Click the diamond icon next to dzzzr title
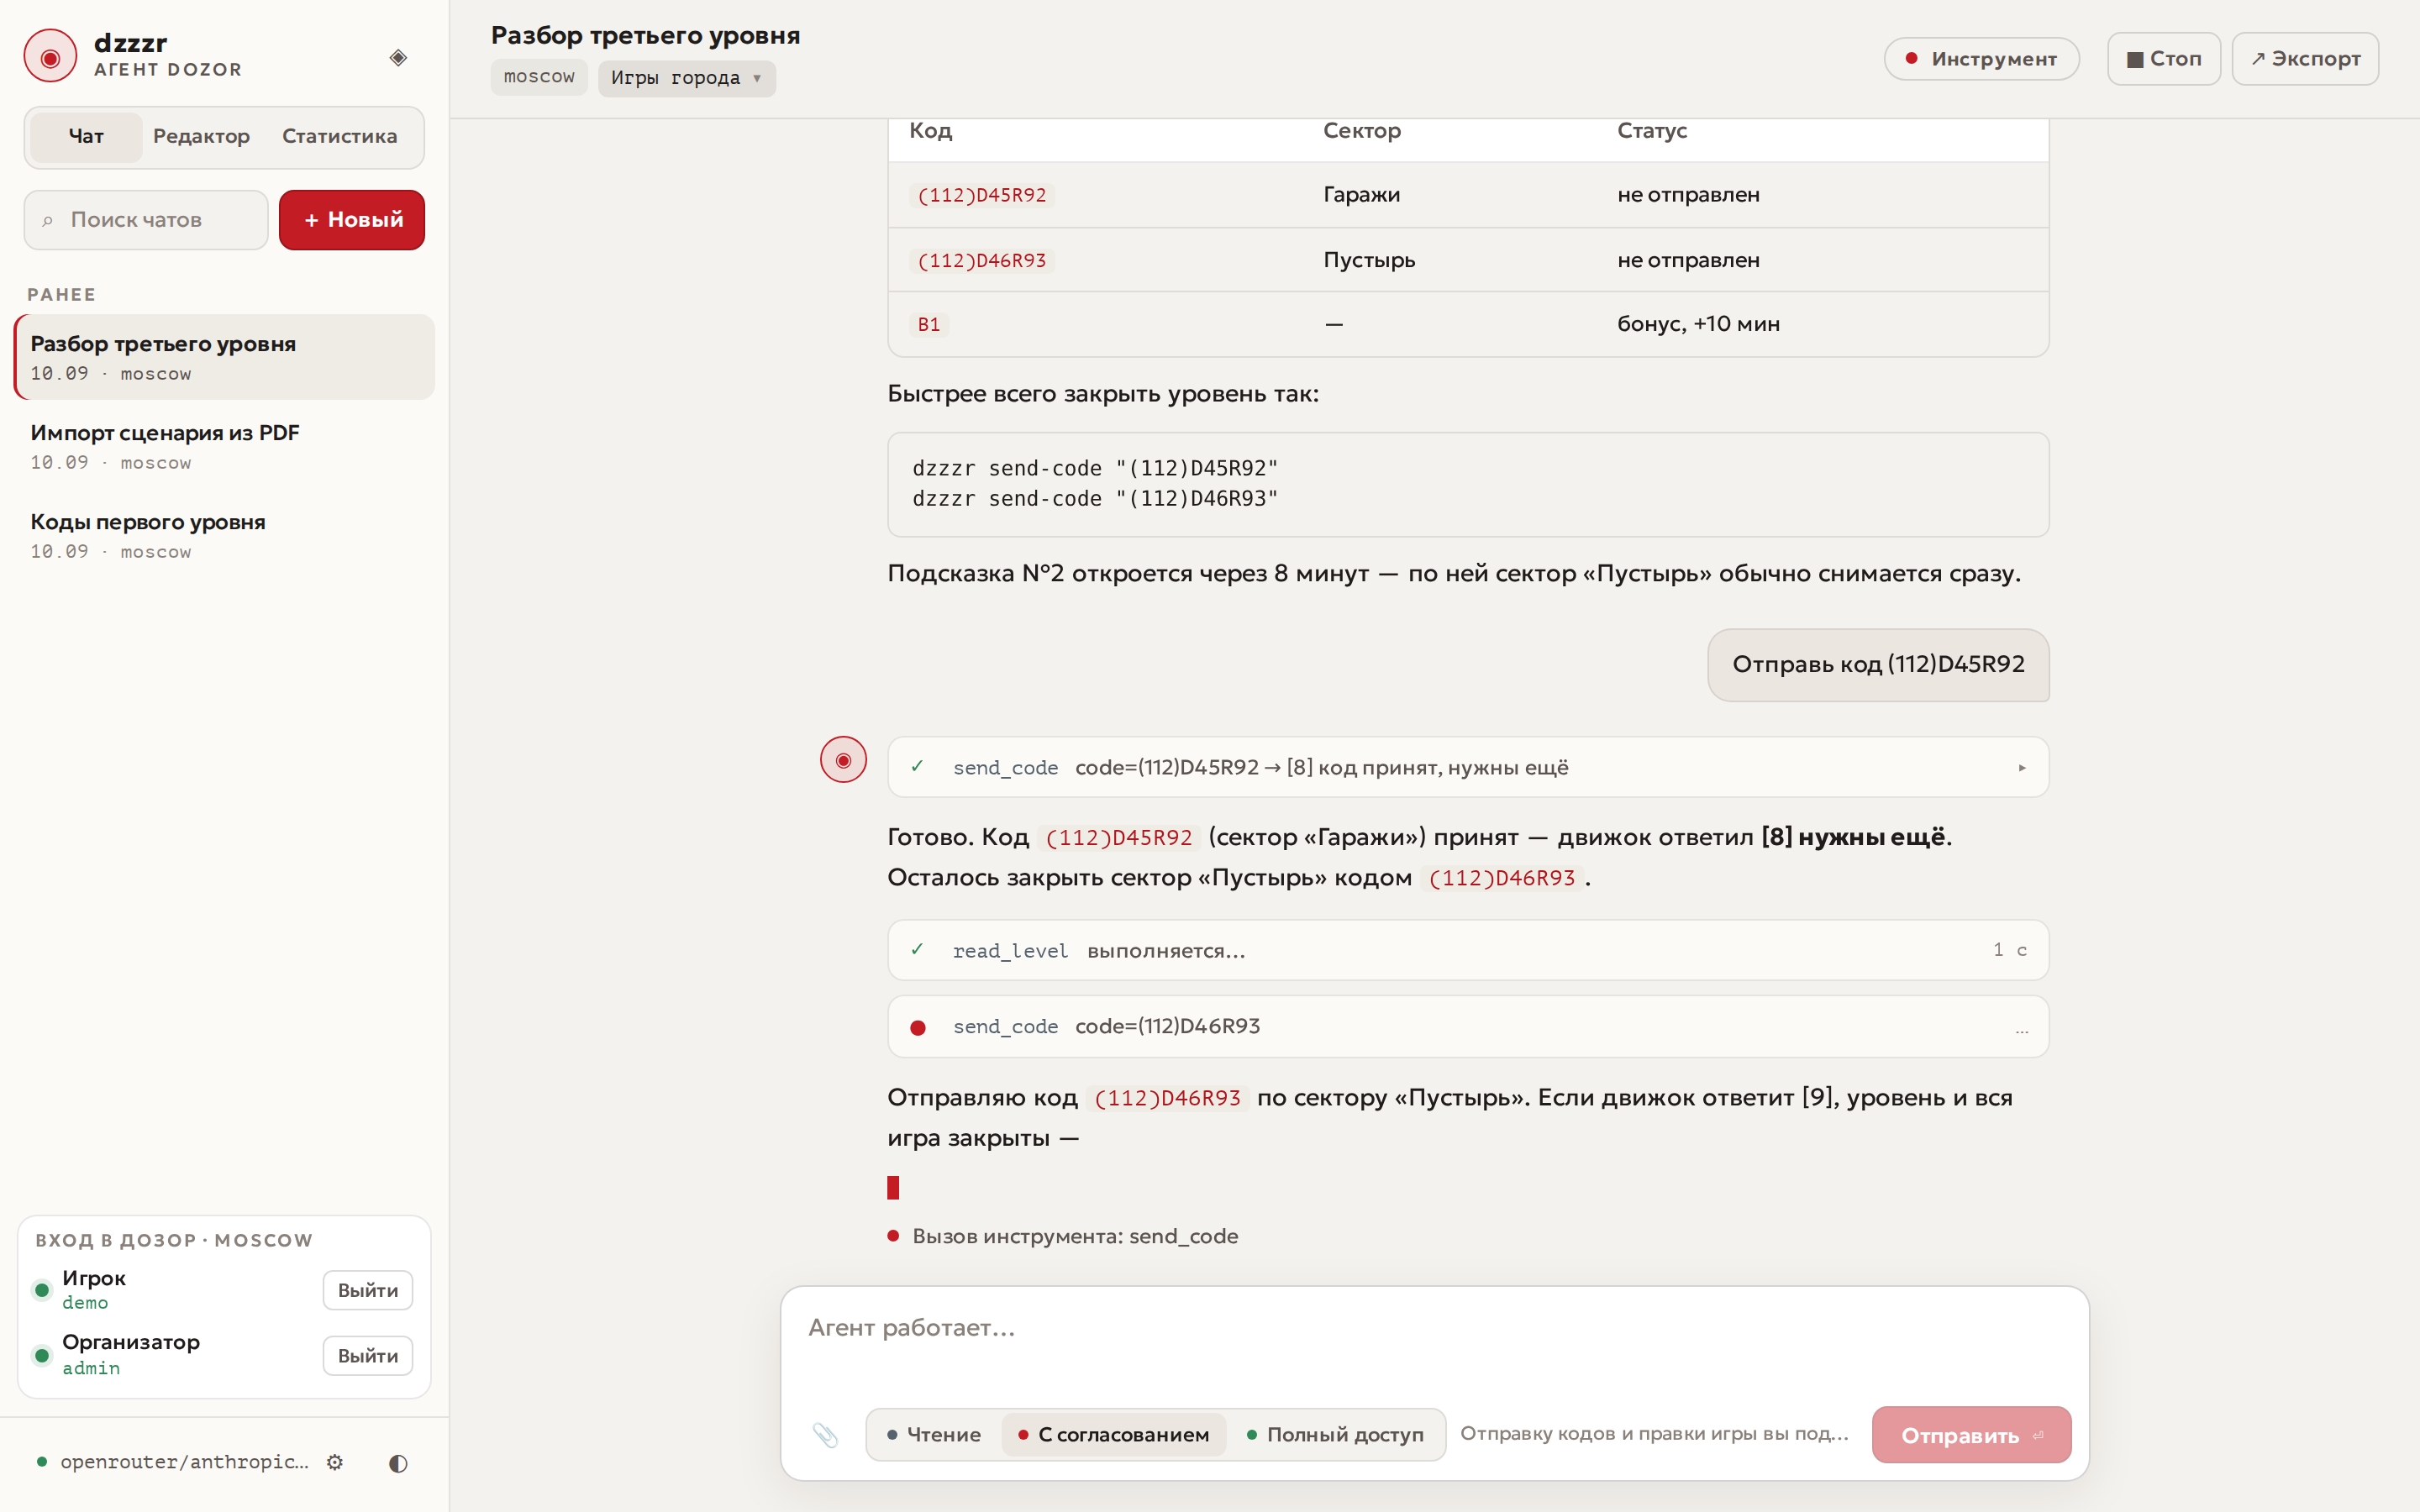Viewport: 2420px width, 1512px height. point(398,58)
